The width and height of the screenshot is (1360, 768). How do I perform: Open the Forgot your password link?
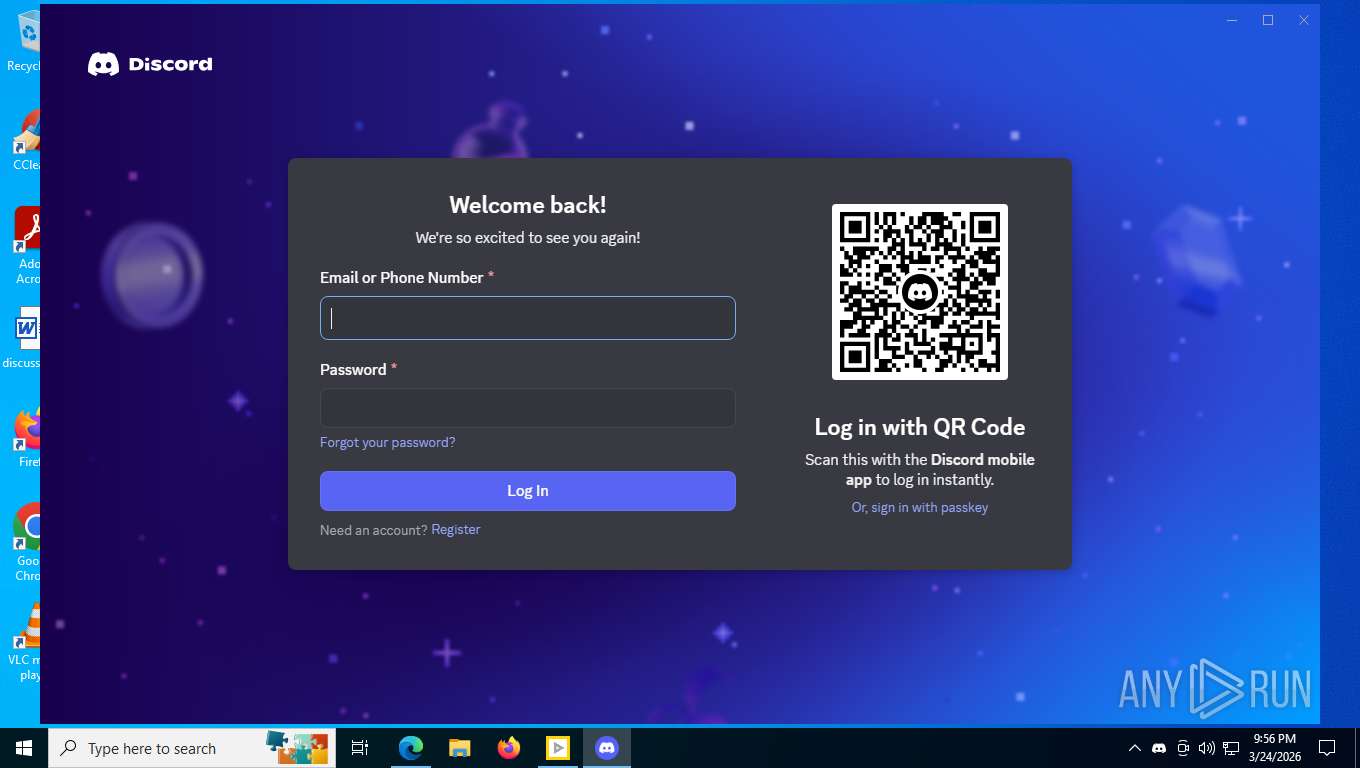coord(388,442)
